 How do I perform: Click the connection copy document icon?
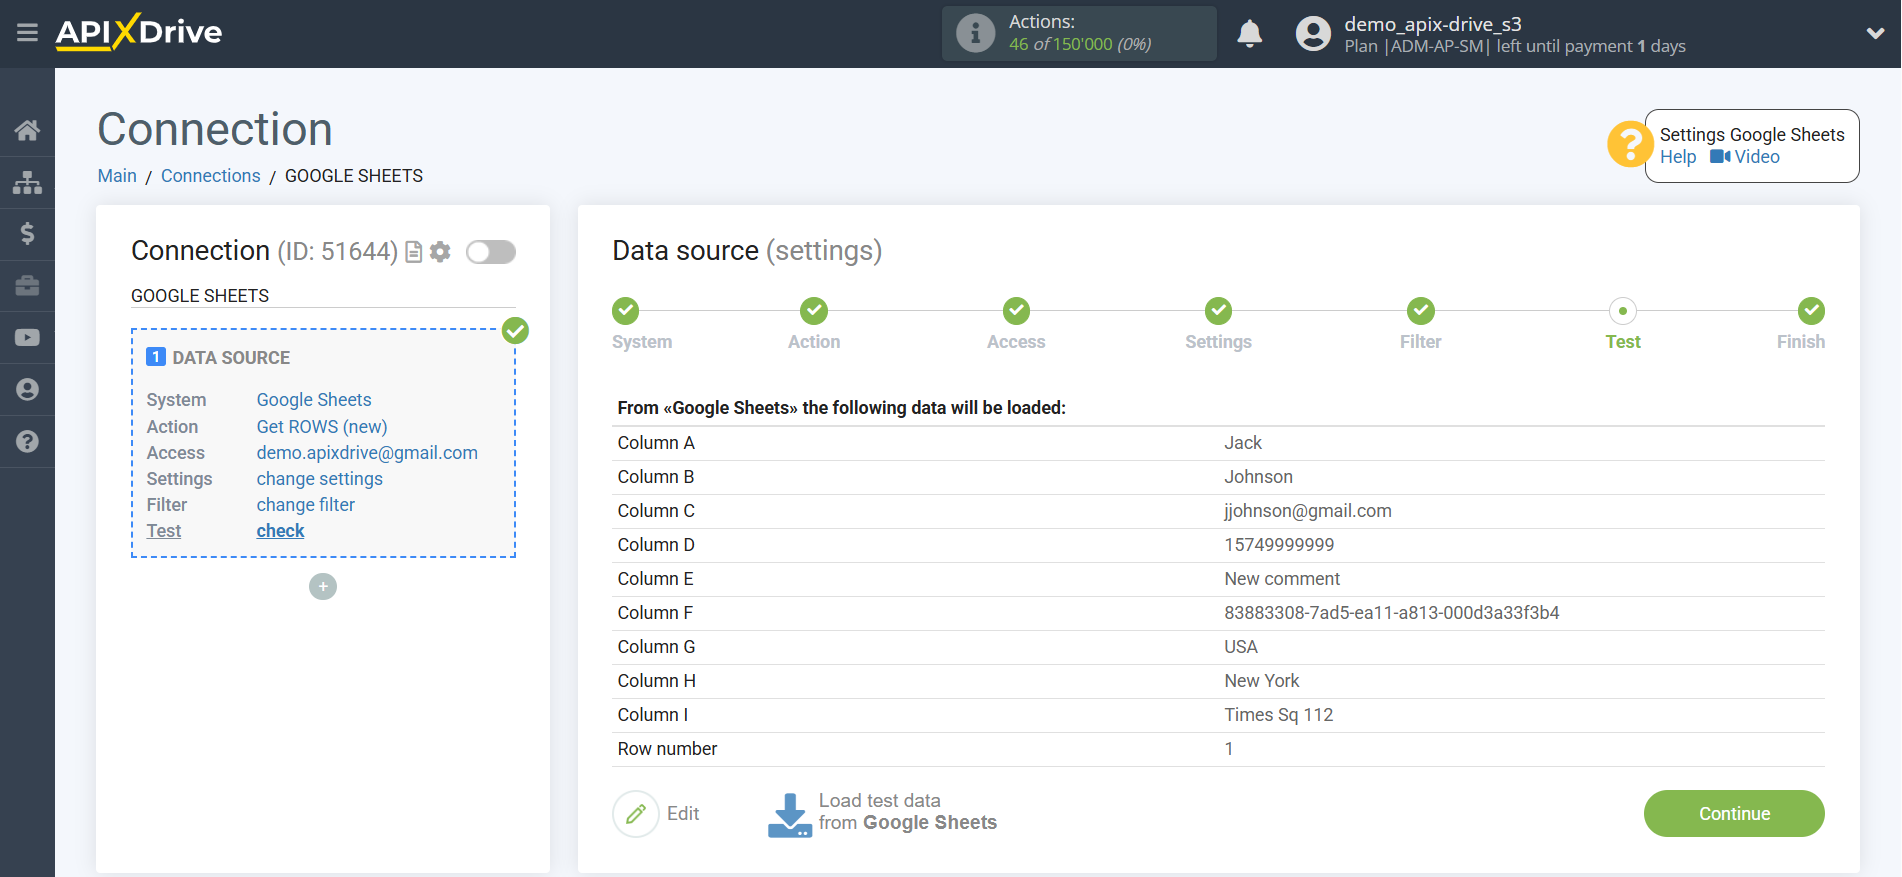pyautogui.click(x=413, y=252)
